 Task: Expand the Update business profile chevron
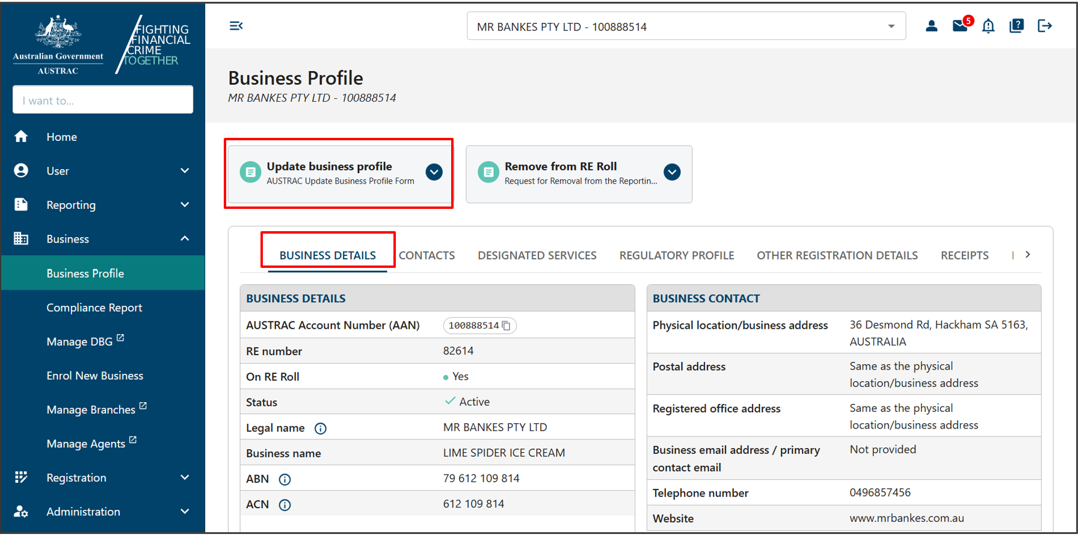[433, 172]
